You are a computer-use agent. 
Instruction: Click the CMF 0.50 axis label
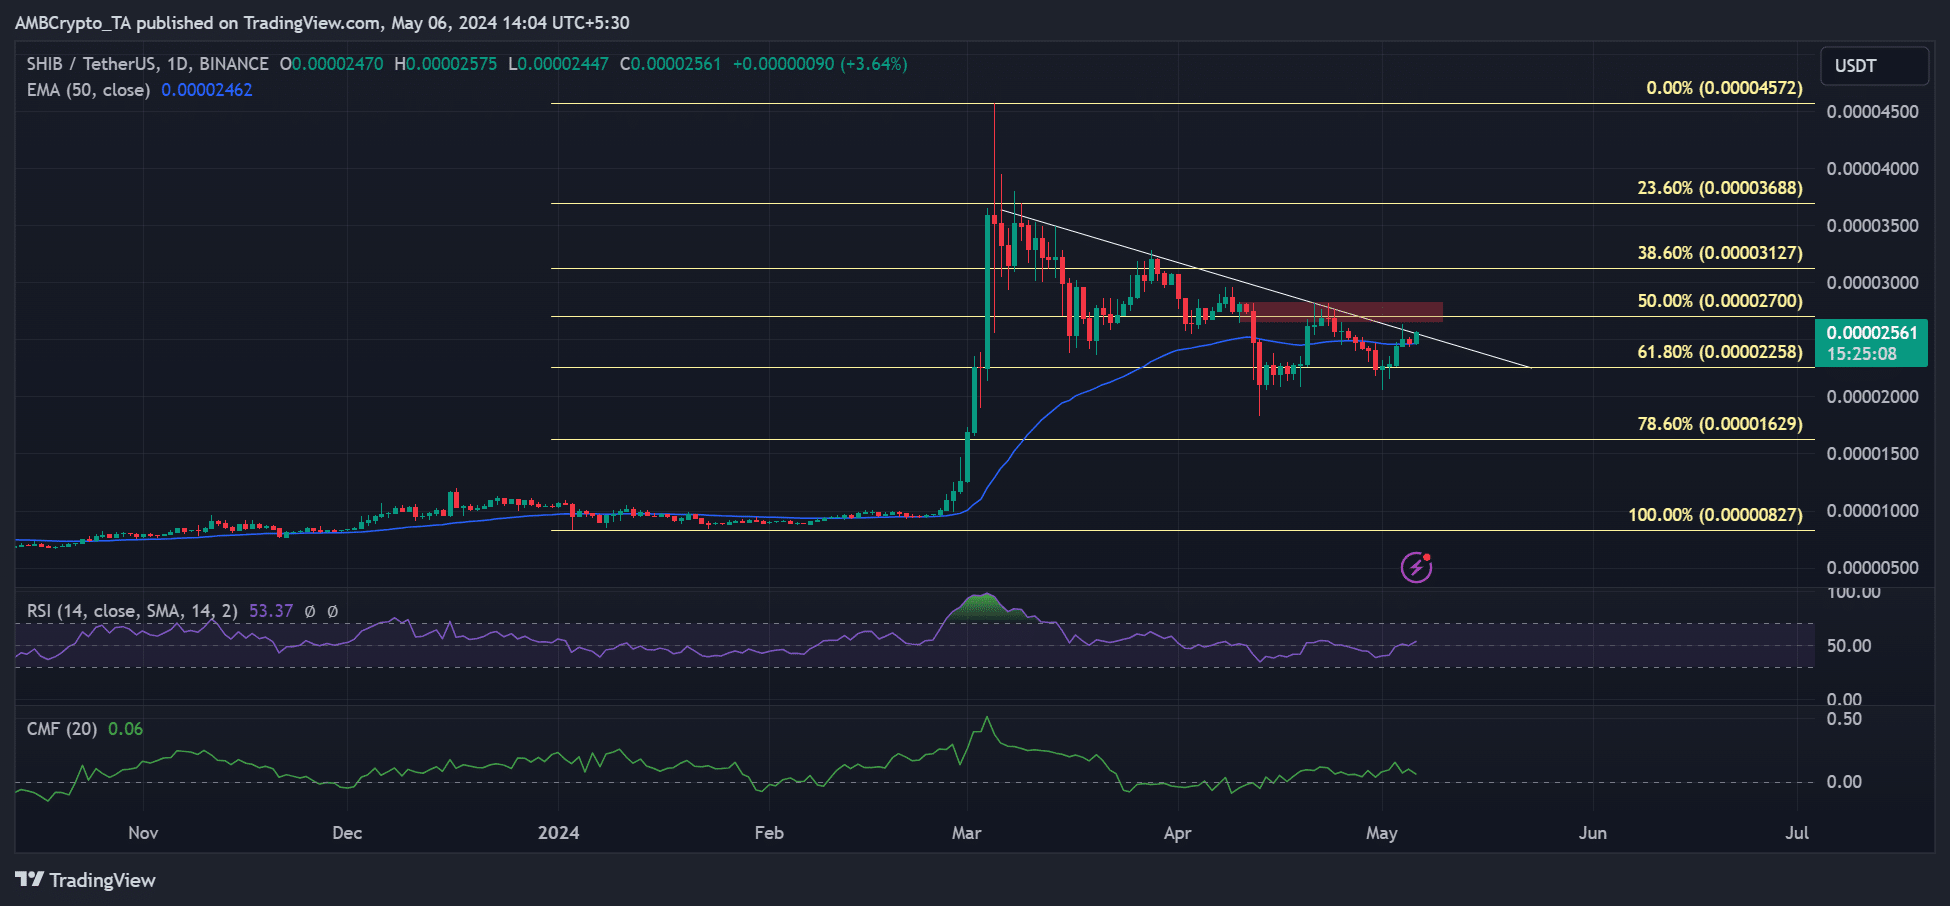coord(1844,719)
